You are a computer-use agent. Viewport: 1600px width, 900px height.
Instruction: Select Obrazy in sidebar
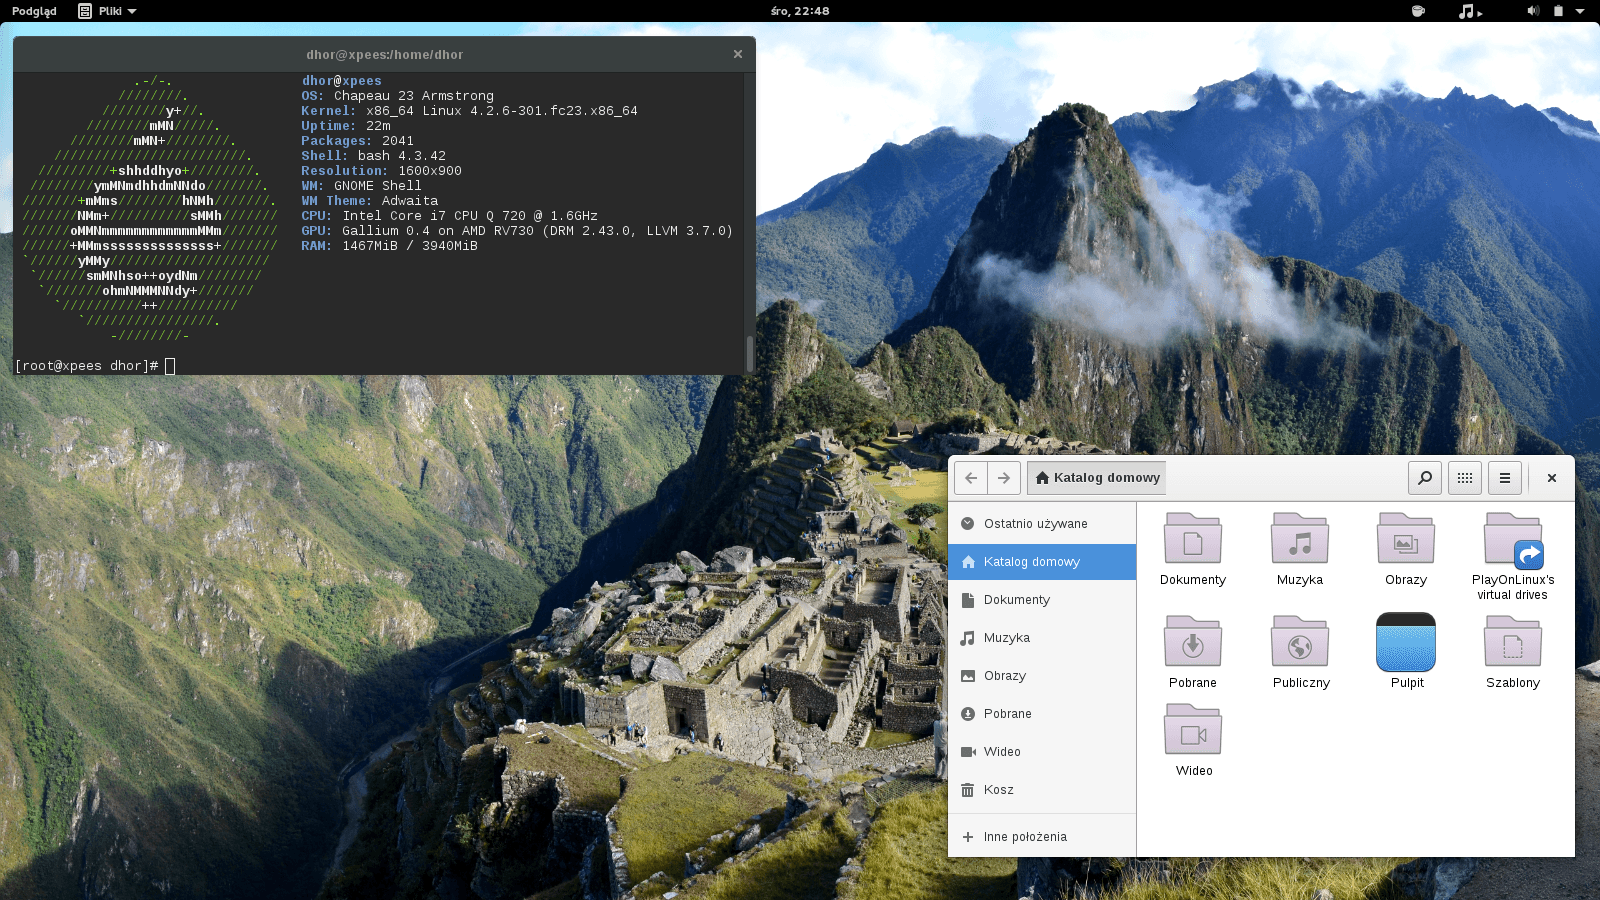pos(1042,676)
